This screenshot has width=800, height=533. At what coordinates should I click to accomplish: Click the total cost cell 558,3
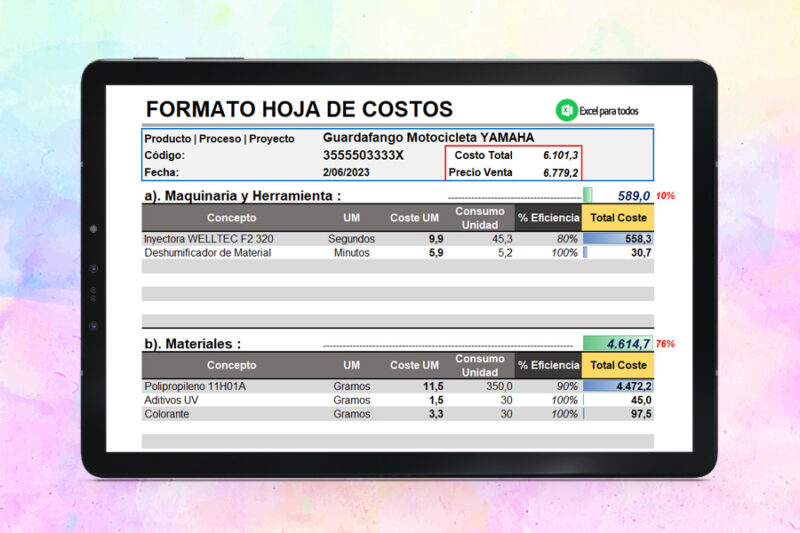tap(638, 239)
